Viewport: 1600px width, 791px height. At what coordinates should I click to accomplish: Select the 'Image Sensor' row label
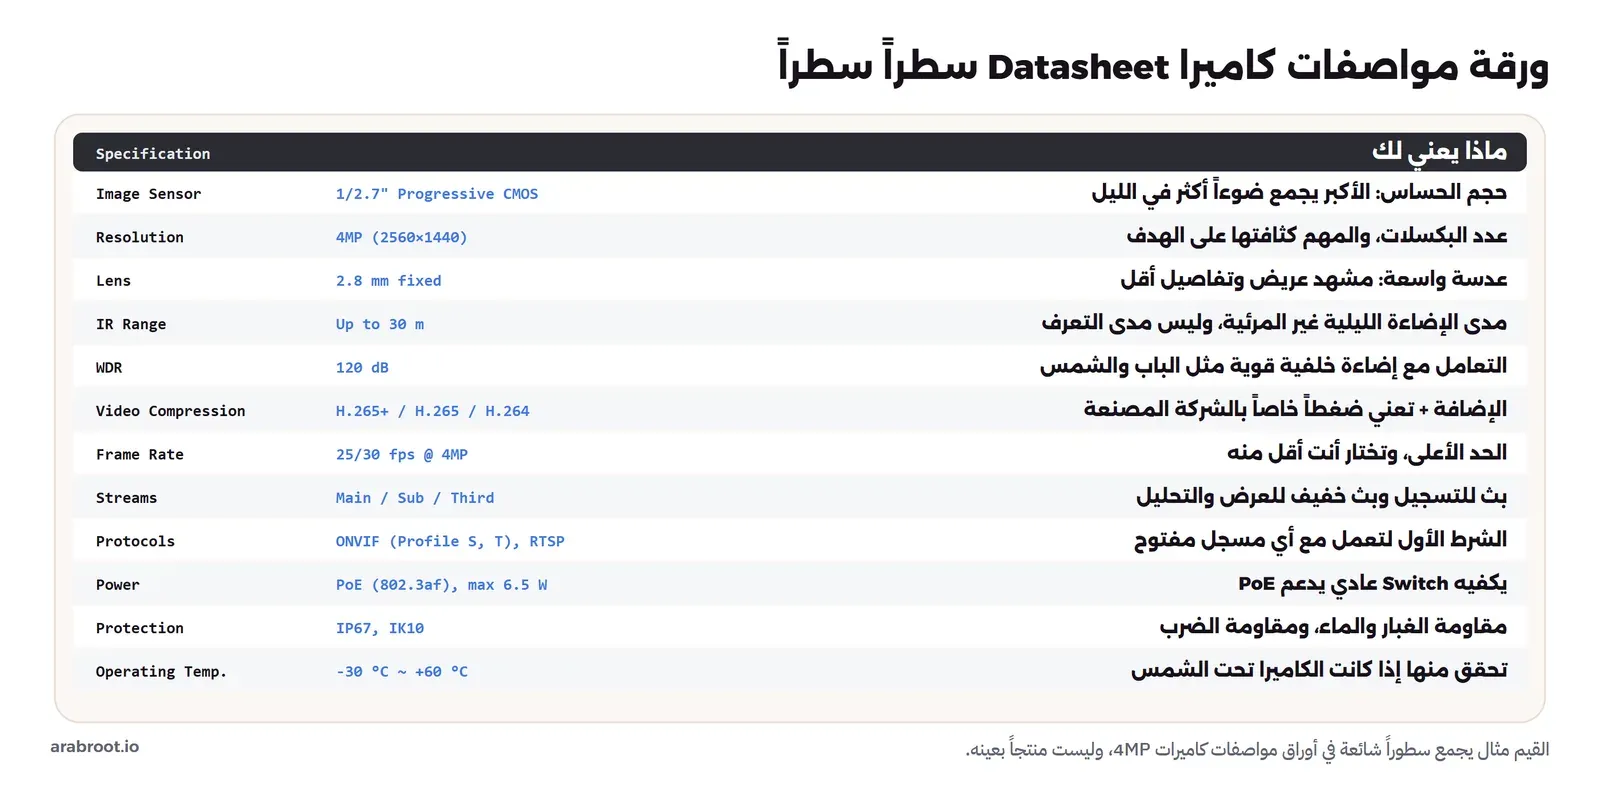pyautogui.click(x=148, y=194)
